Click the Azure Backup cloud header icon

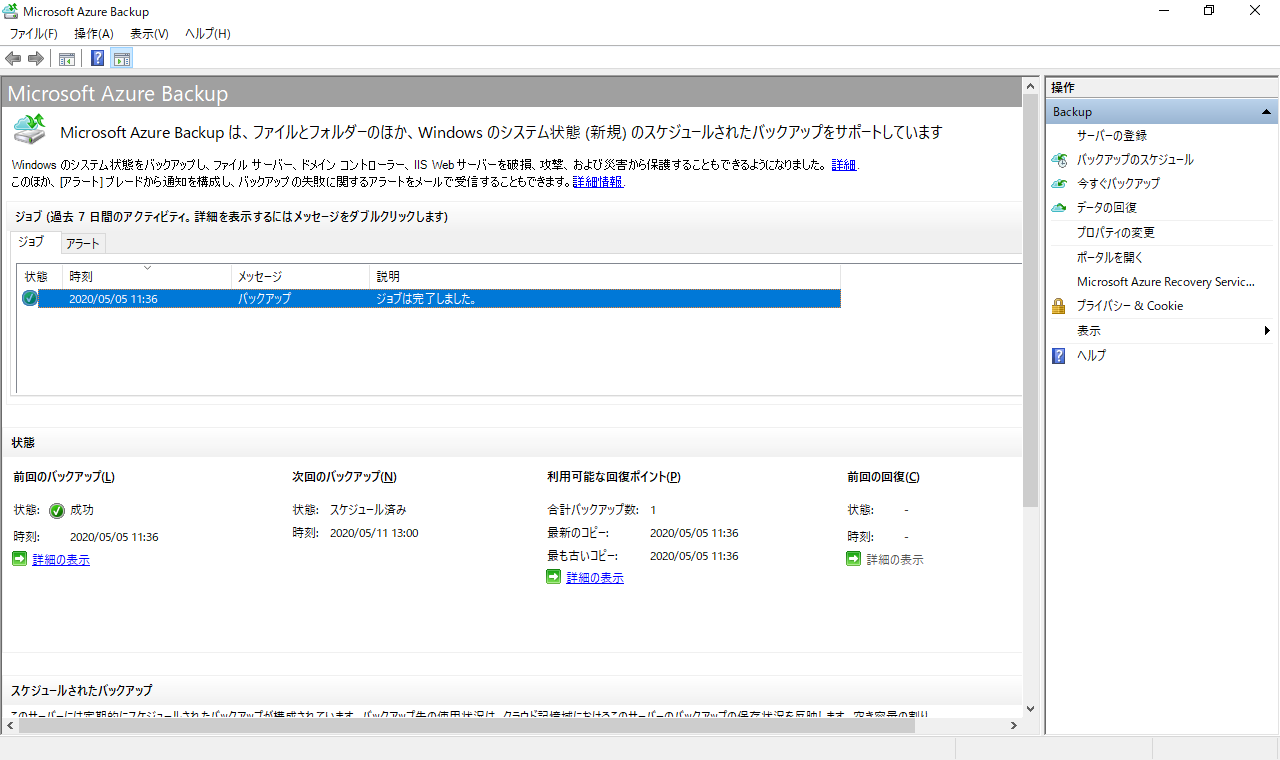[x=30, y=129]
